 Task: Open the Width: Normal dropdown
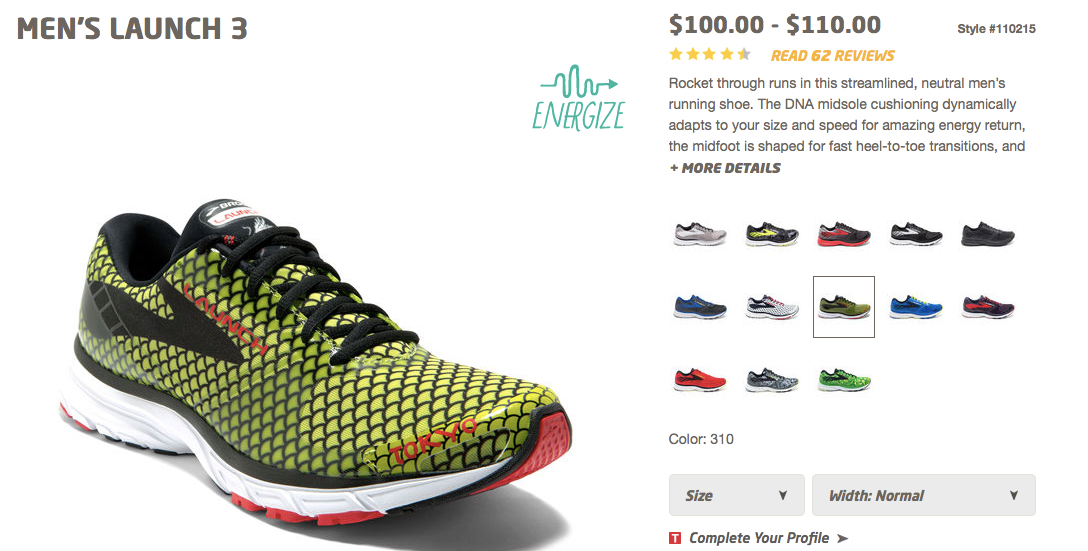point(924,495)
